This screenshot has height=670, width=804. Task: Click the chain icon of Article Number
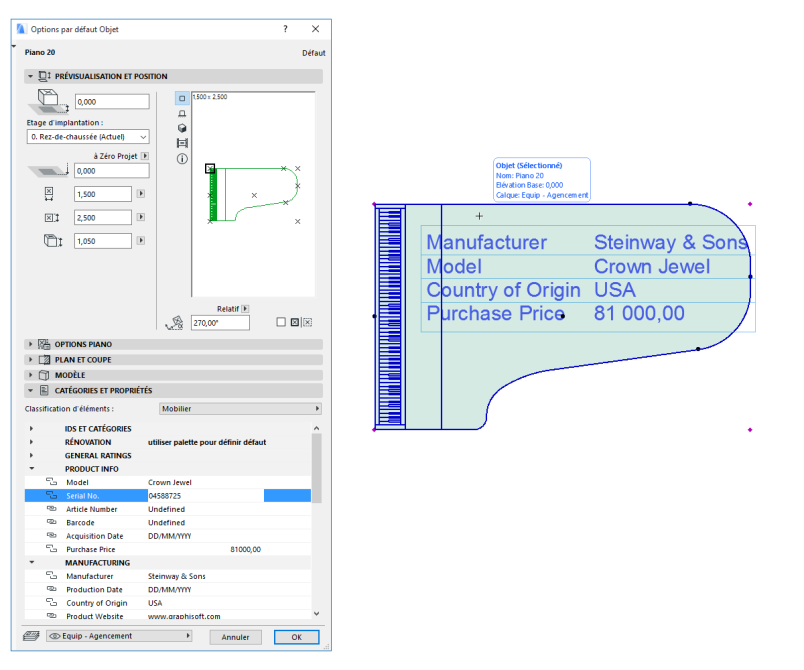coord(51,509)
